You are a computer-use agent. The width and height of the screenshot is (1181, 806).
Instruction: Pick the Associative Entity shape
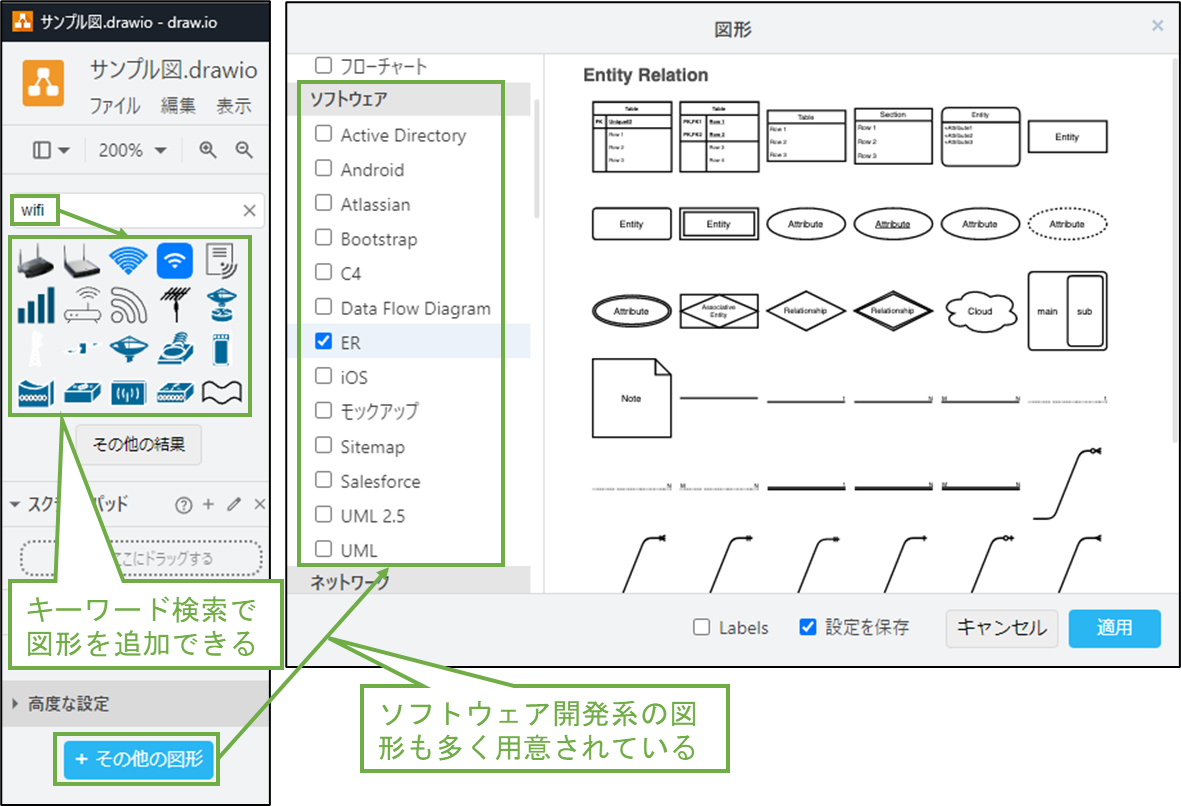point(719,311)
